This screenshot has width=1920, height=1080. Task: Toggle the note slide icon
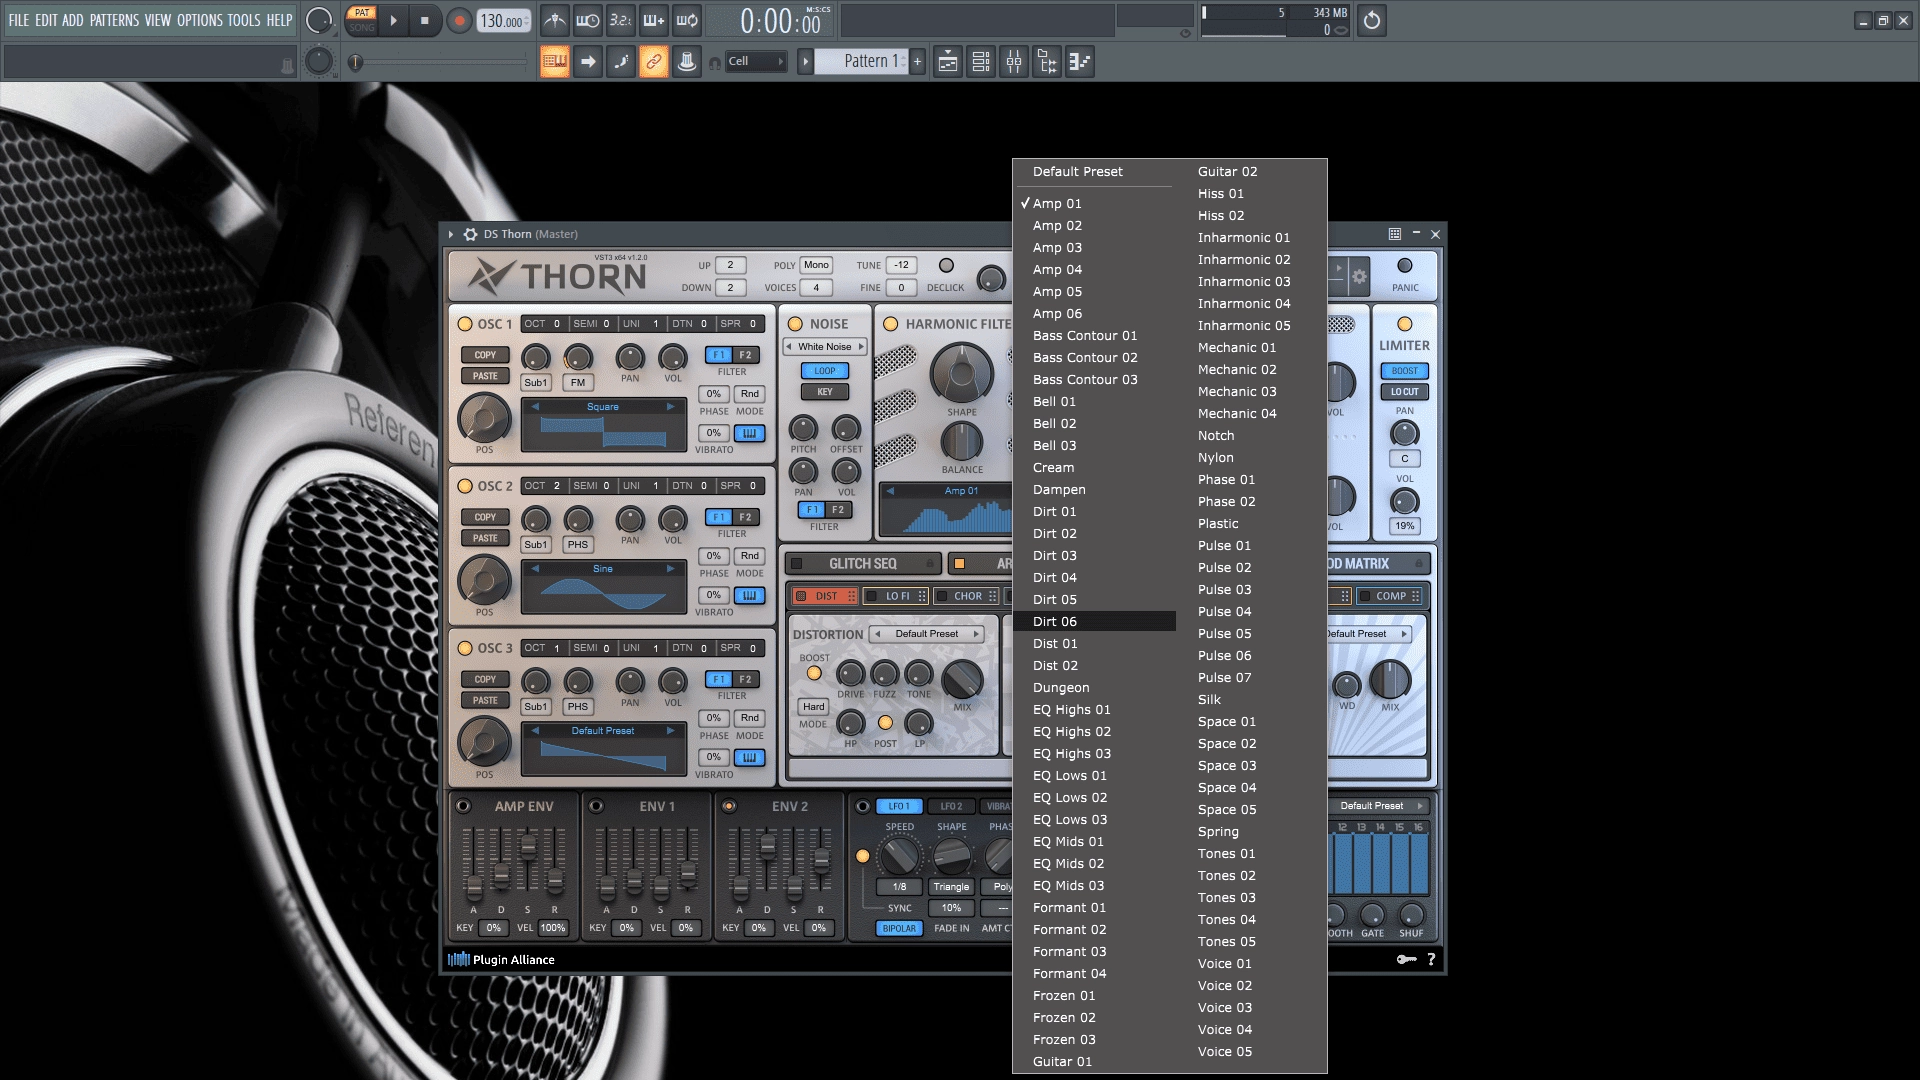pos(621,62)
